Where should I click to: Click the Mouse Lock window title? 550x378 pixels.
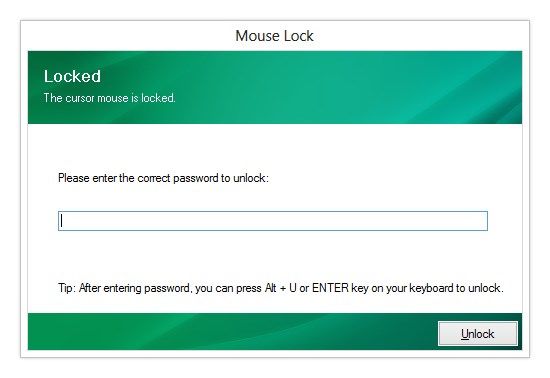click(274, 36)
